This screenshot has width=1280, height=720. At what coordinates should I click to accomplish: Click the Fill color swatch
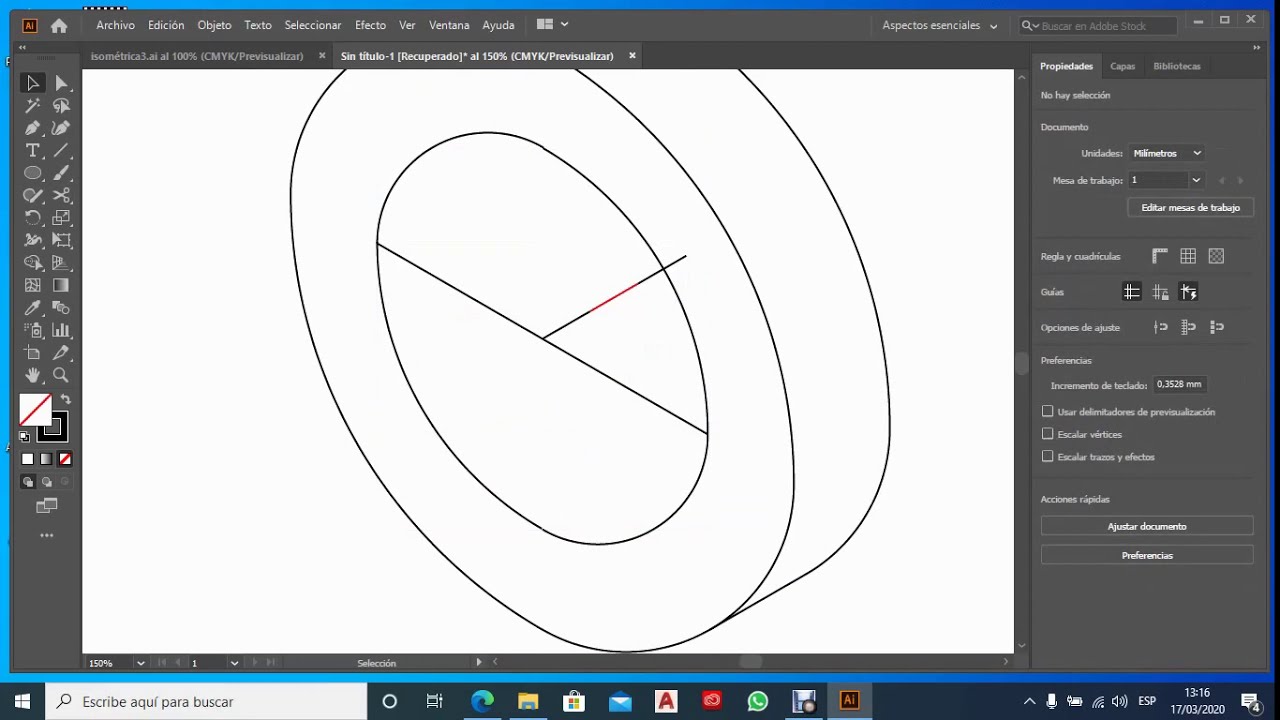click(34, 410)
